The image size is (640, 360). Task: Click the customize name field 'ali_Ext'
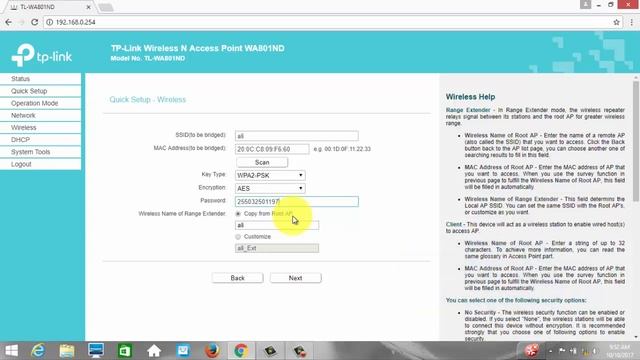277,248
